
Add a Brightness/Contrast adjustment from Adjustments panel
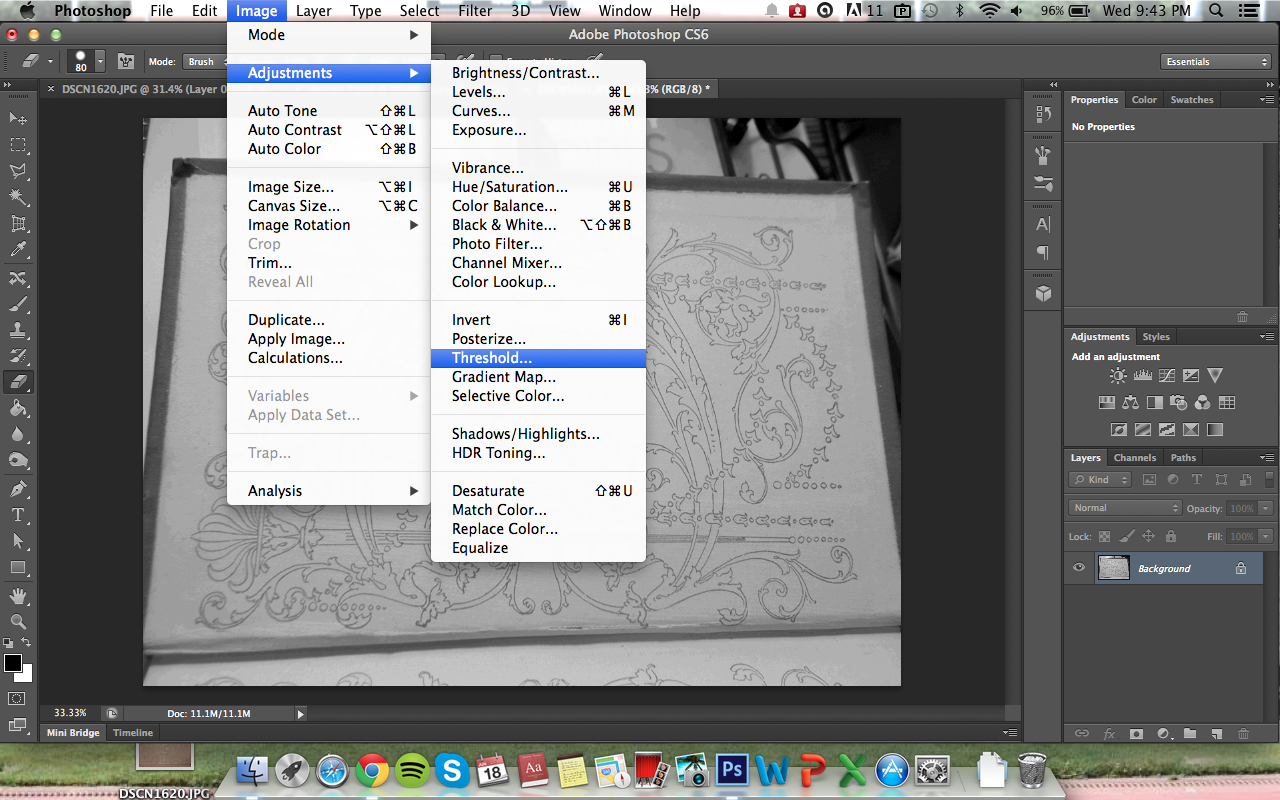[1119, 376]
